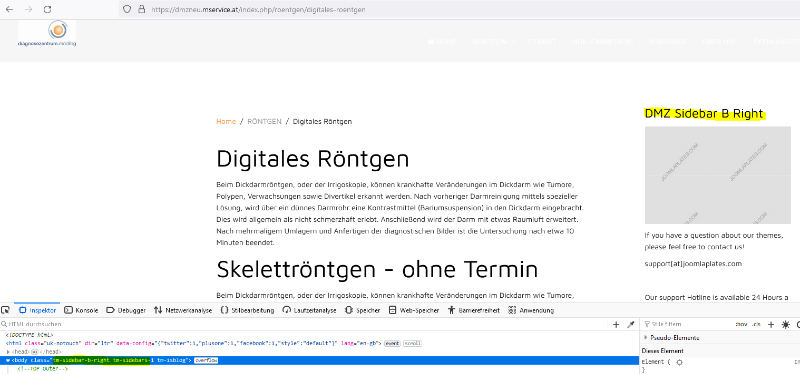This screenshot has height=374, width=800.
Task: Add new node with plus icon
Action: [x=616, y=325]
